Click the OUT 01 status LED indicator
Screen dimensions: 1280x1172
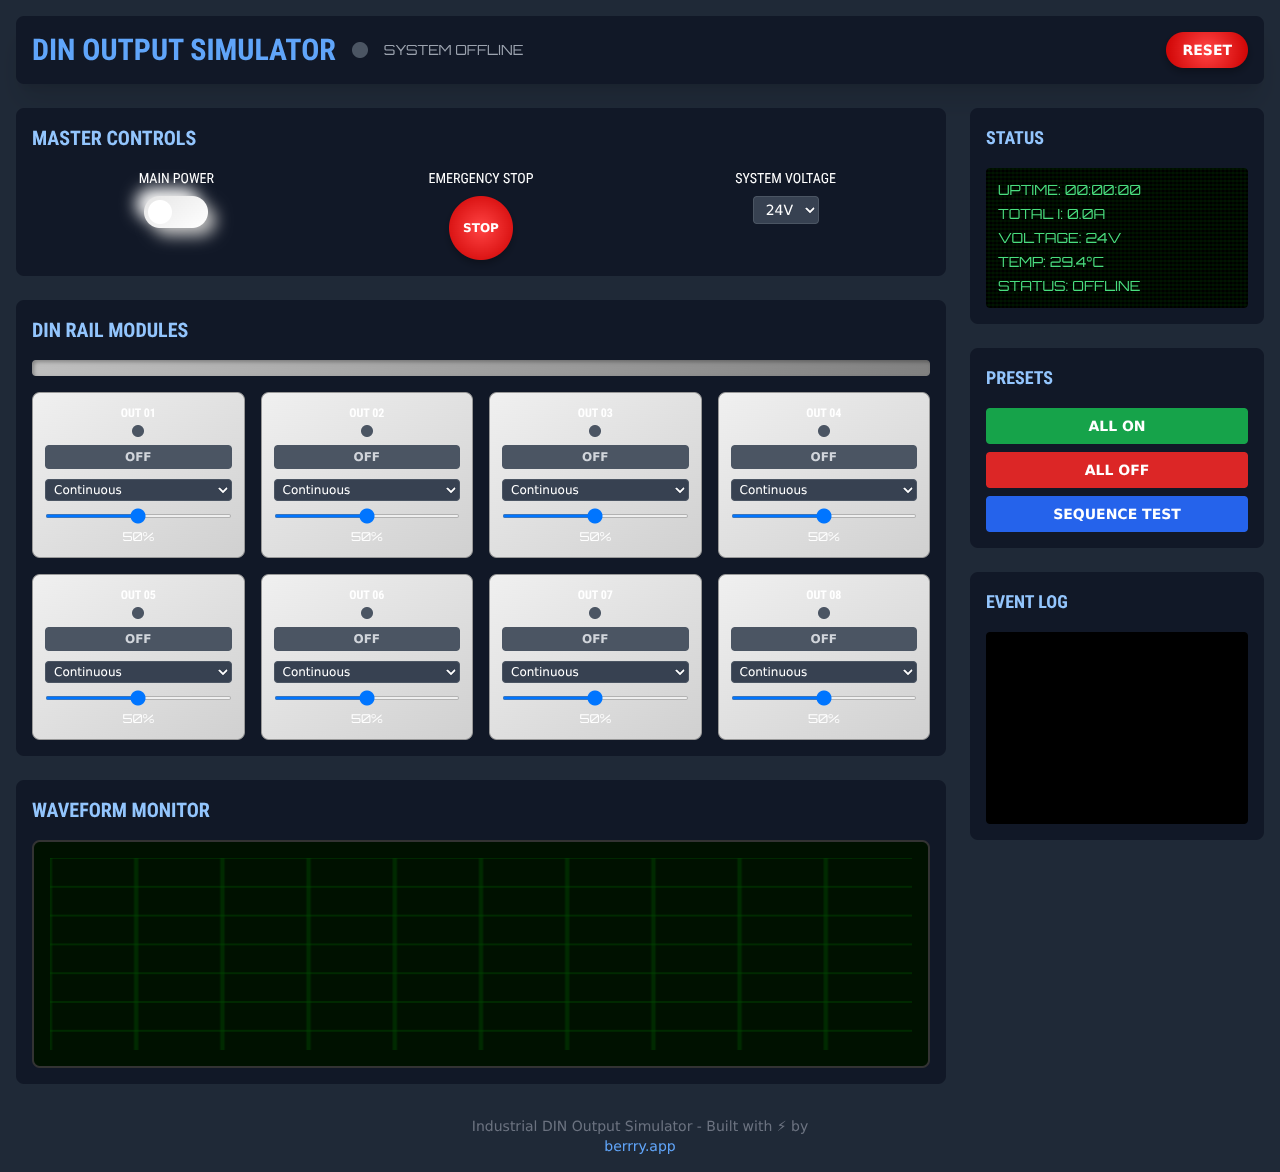click(137, 430)
